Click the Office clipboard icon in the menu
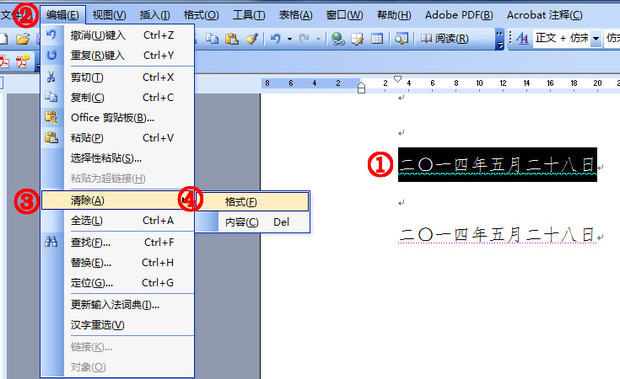620x379 pixels. [x=51, y=117]
